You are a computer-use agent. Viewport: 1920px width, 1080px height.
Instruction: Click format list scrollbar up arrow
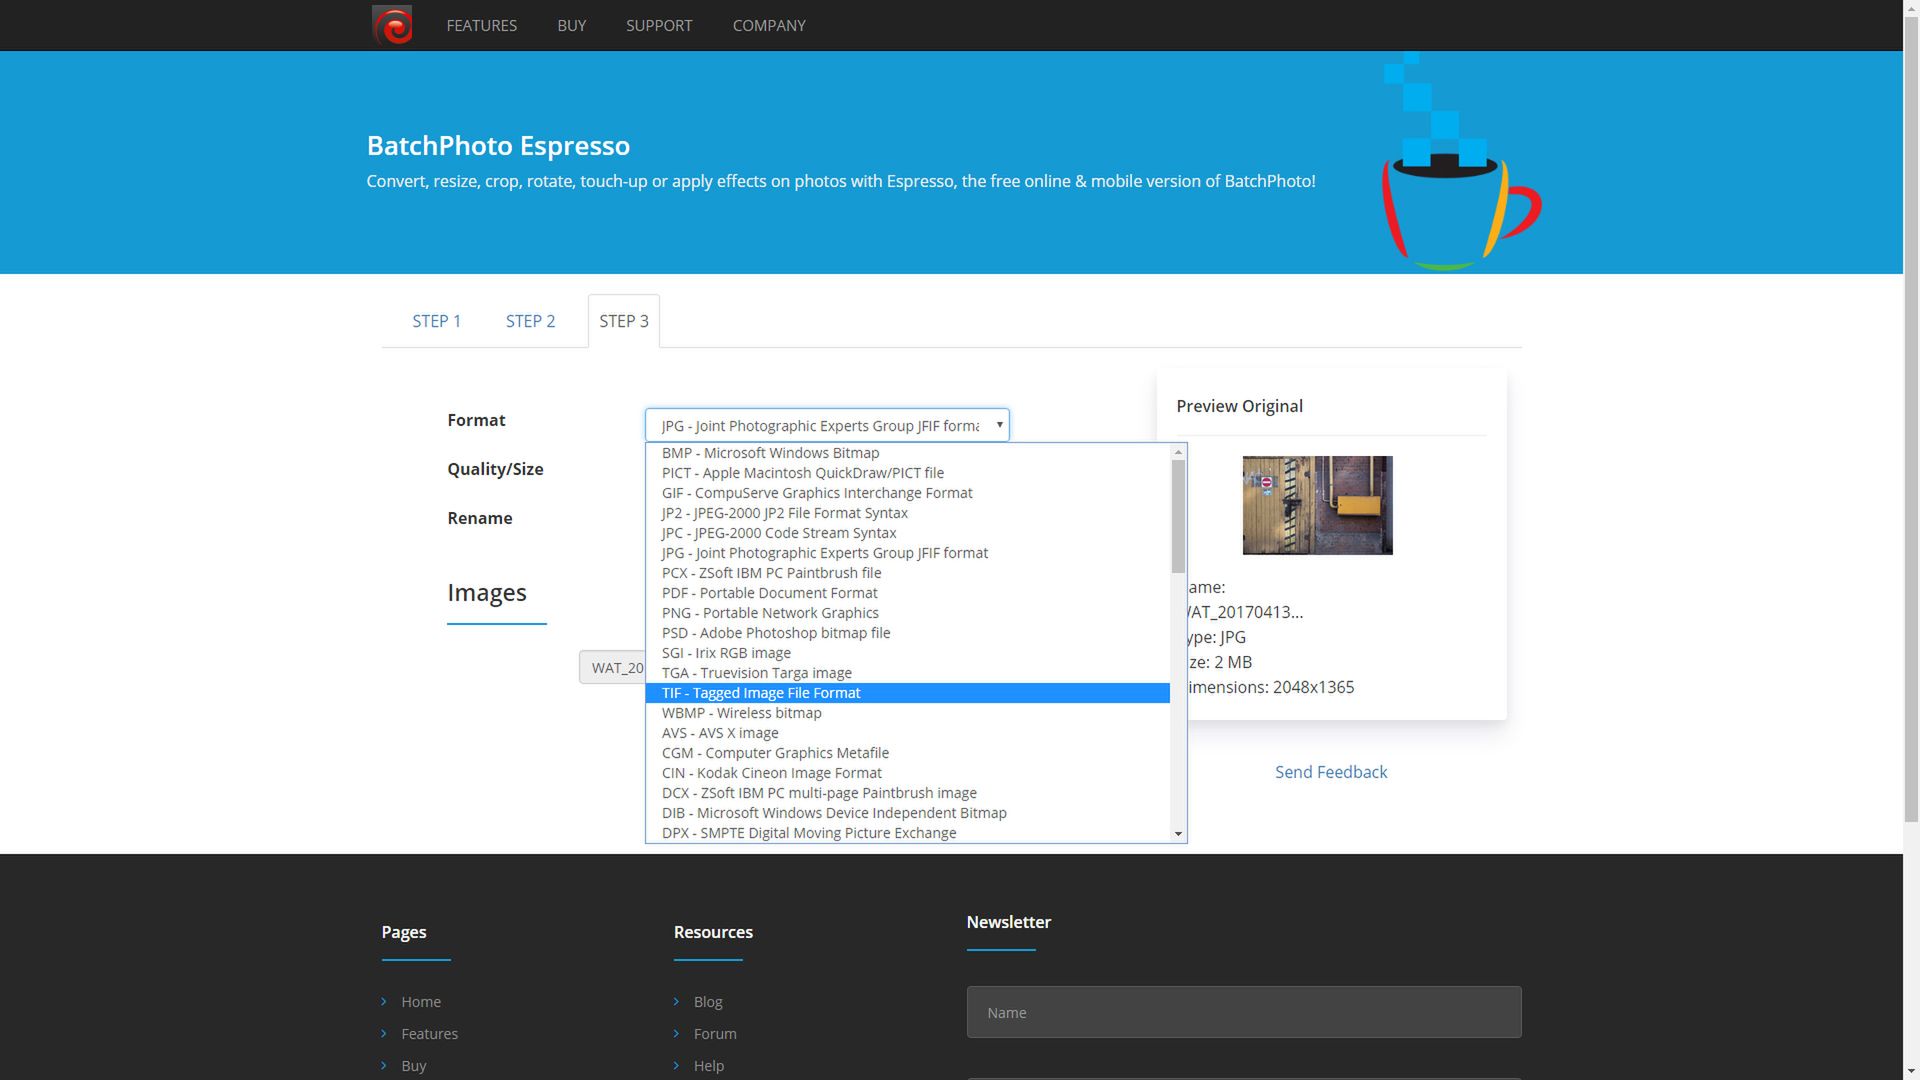1178,452
